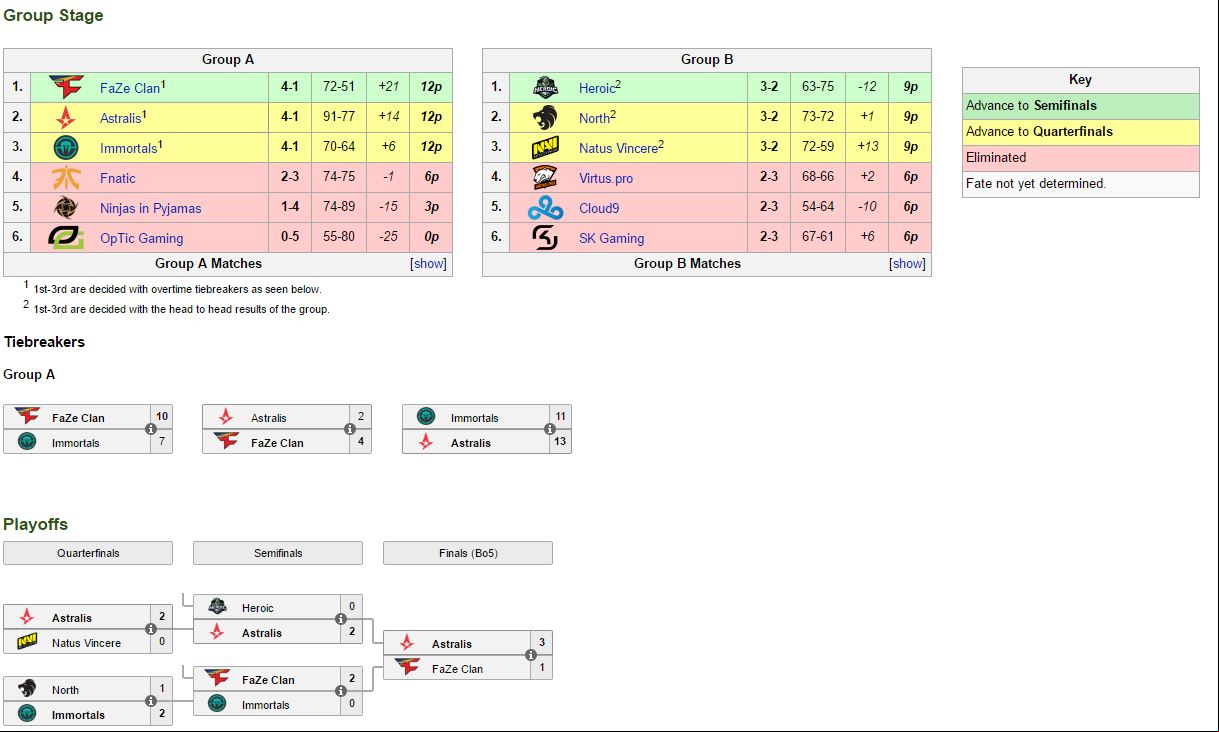Click the Quarterfinals bracket column header

tap(88, 553)
